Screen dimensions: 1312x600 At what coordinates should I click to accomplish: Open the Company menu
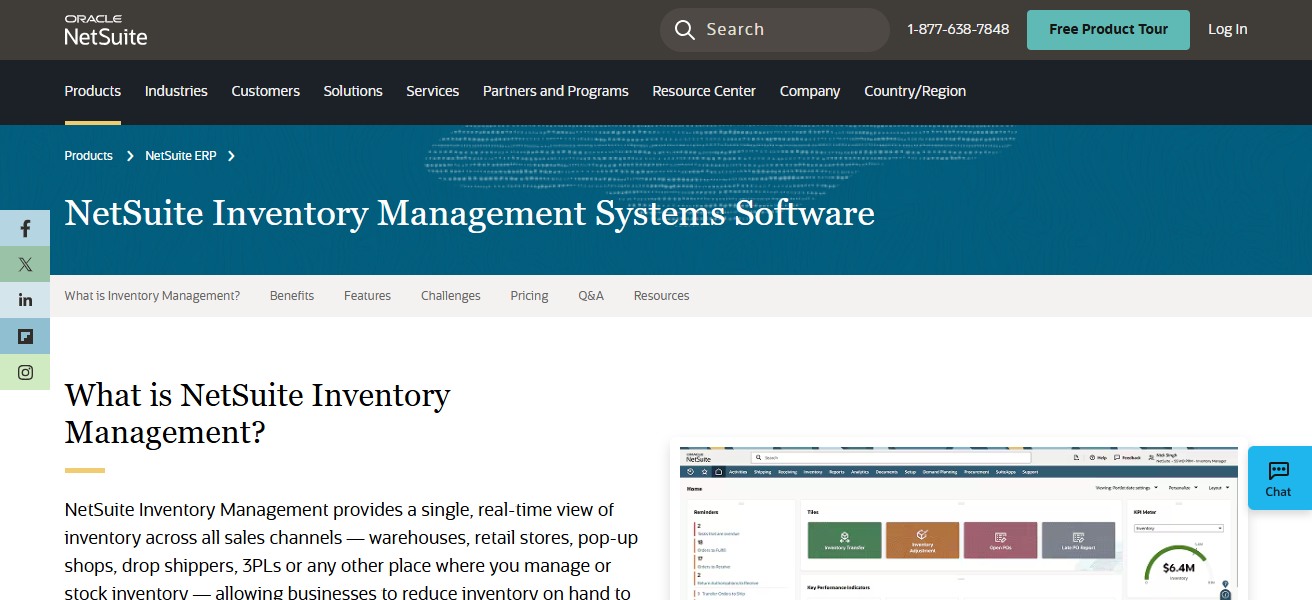tap(810, 91)
